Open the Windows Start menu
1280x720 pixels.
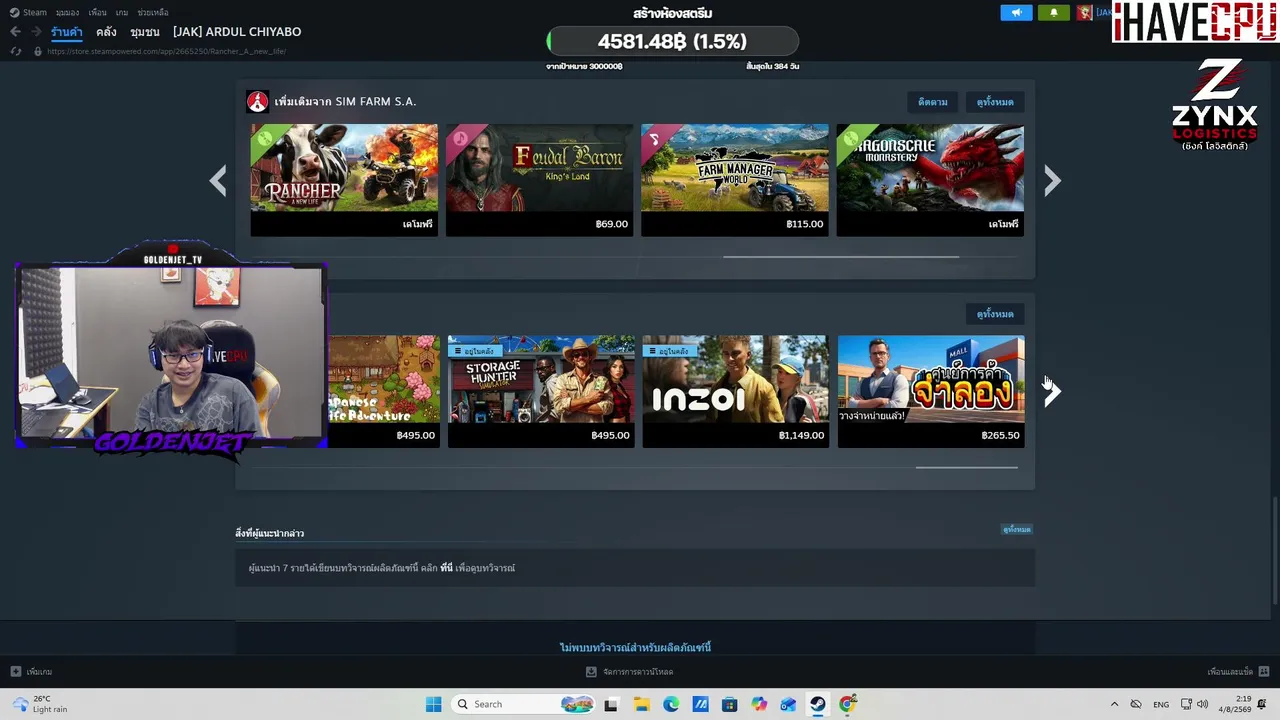point(433,704)
